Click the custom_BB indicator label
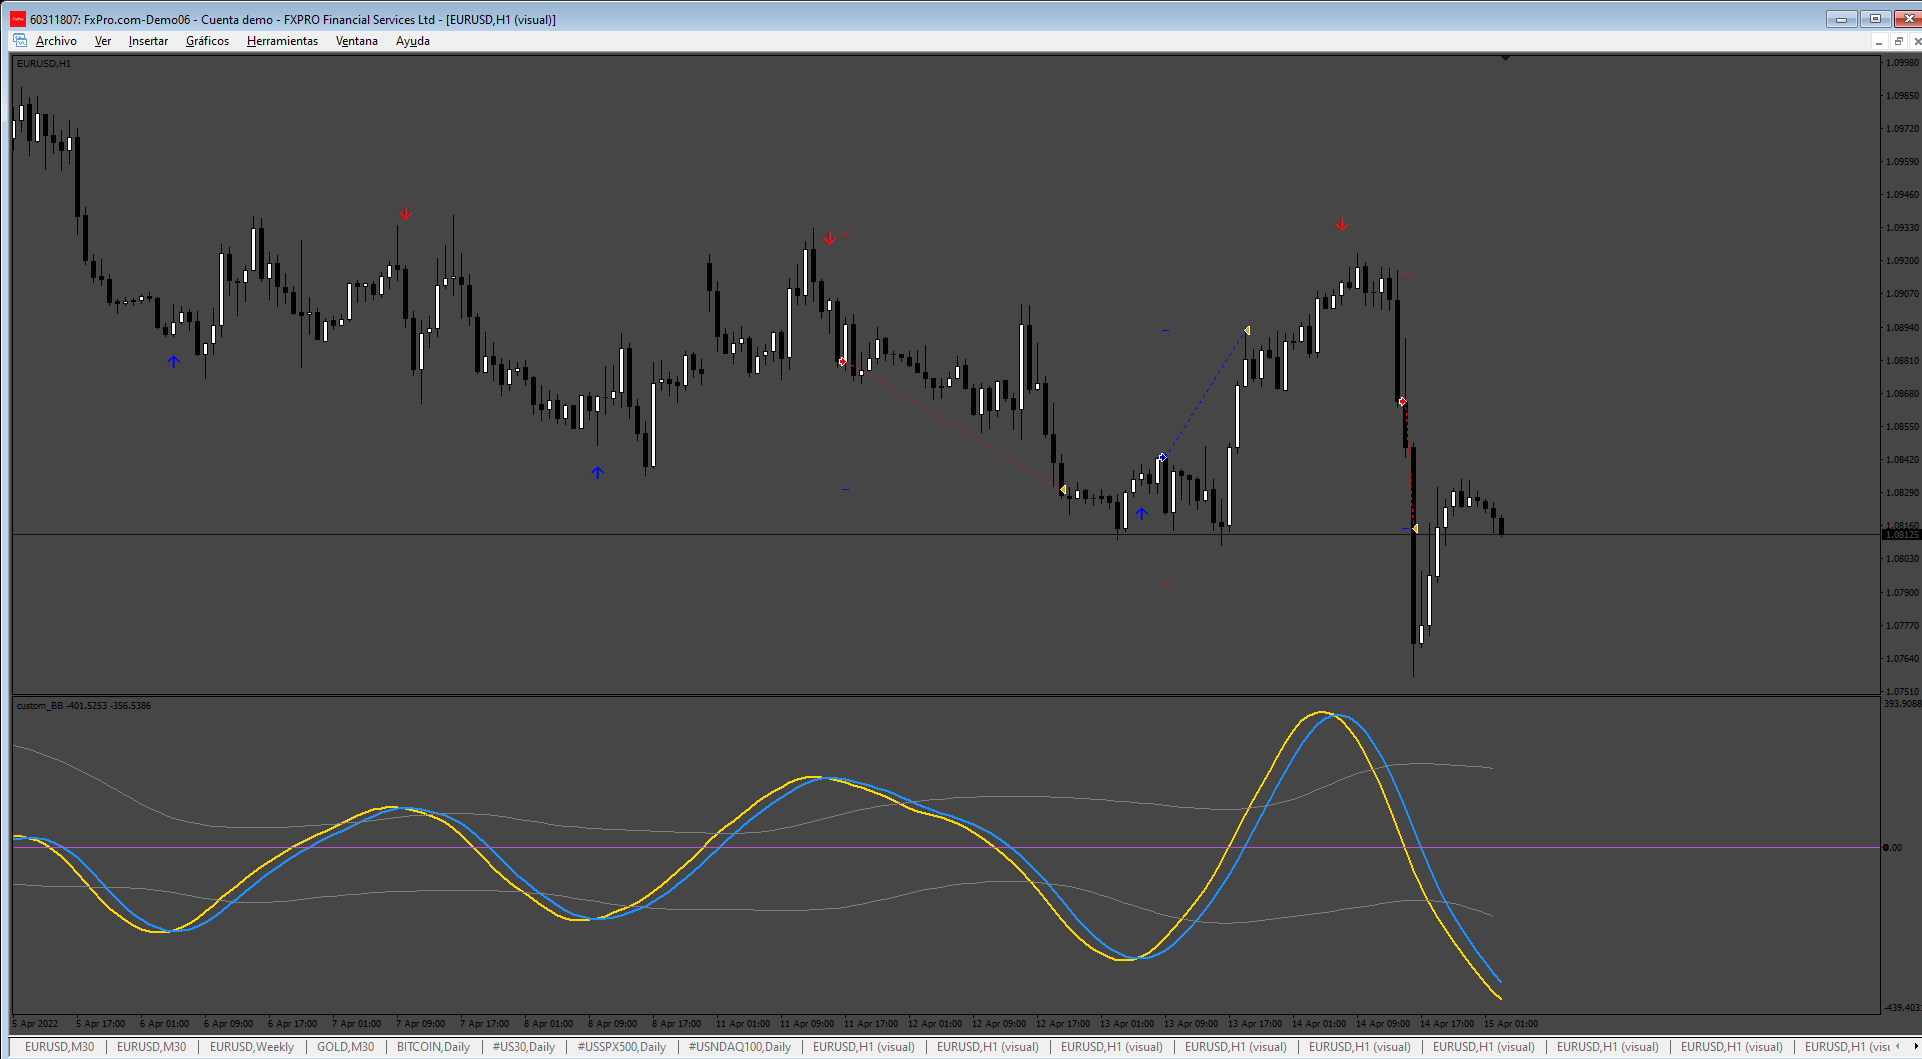The width and height of the screenshot is (1922, 1059). pos(84,706)
